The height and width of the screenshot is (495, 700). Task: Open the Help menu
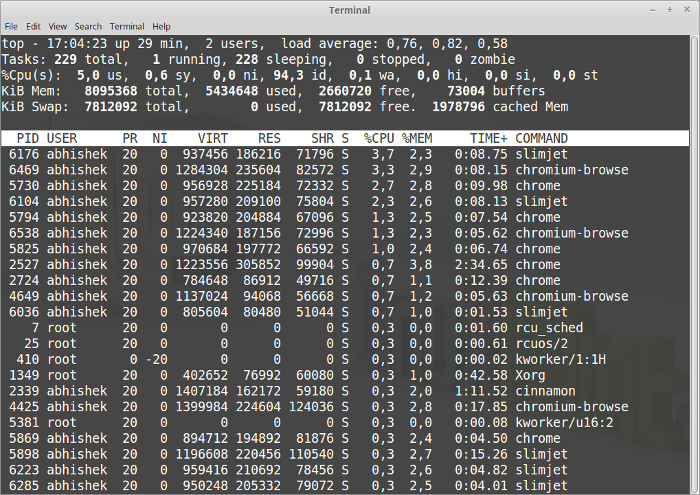click(x=161, y=26)
